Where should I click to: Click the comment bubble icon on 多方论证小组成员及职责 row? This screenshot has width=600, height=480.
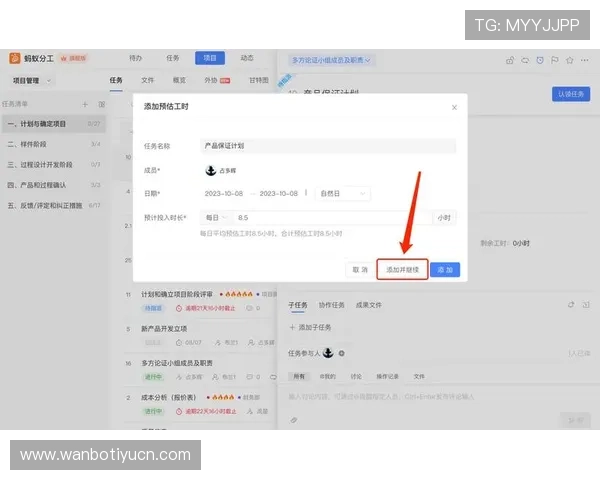(249, 377)
